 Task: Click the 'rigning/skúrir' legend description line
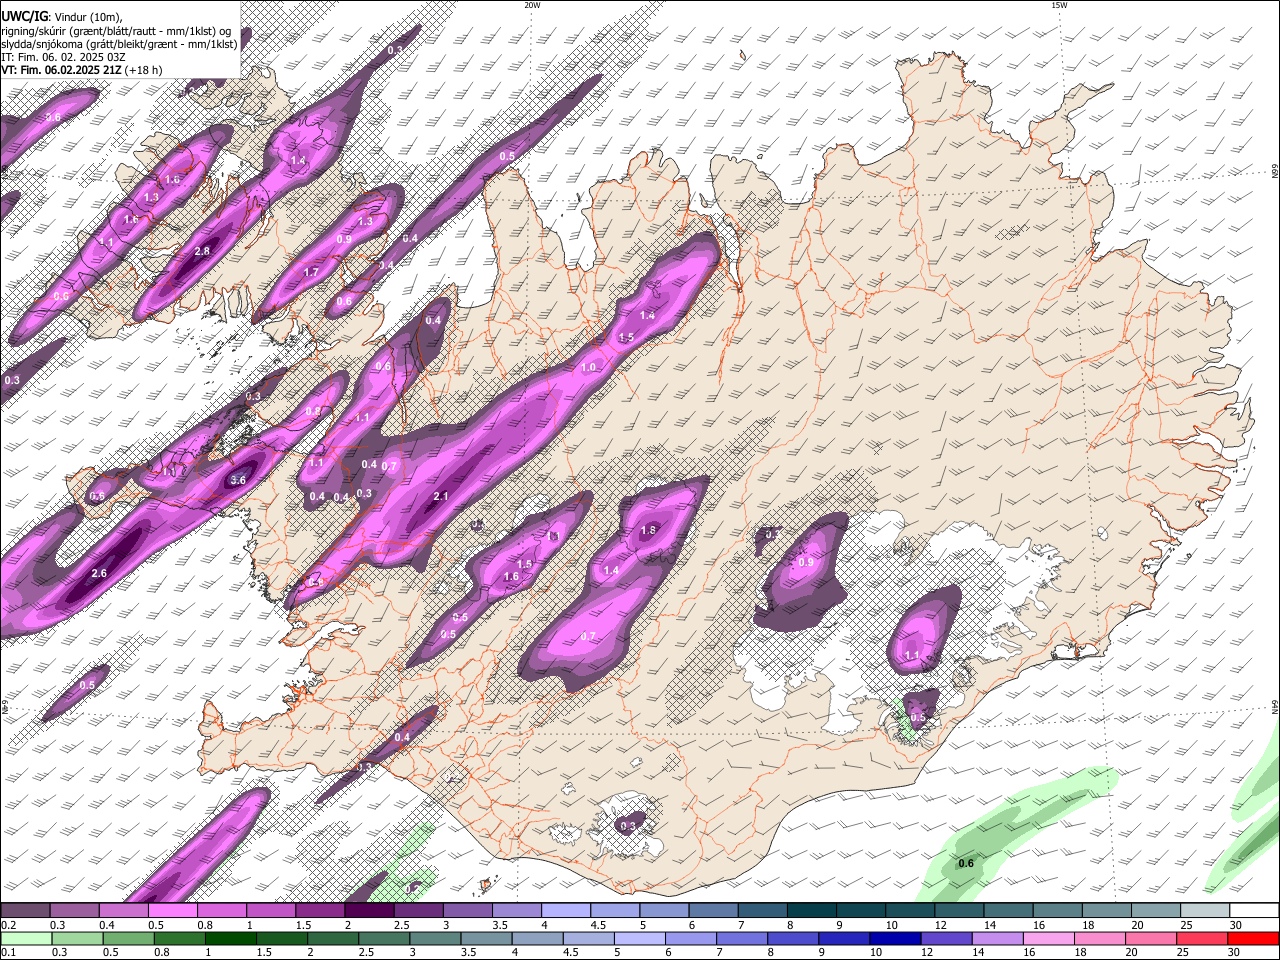118,31
